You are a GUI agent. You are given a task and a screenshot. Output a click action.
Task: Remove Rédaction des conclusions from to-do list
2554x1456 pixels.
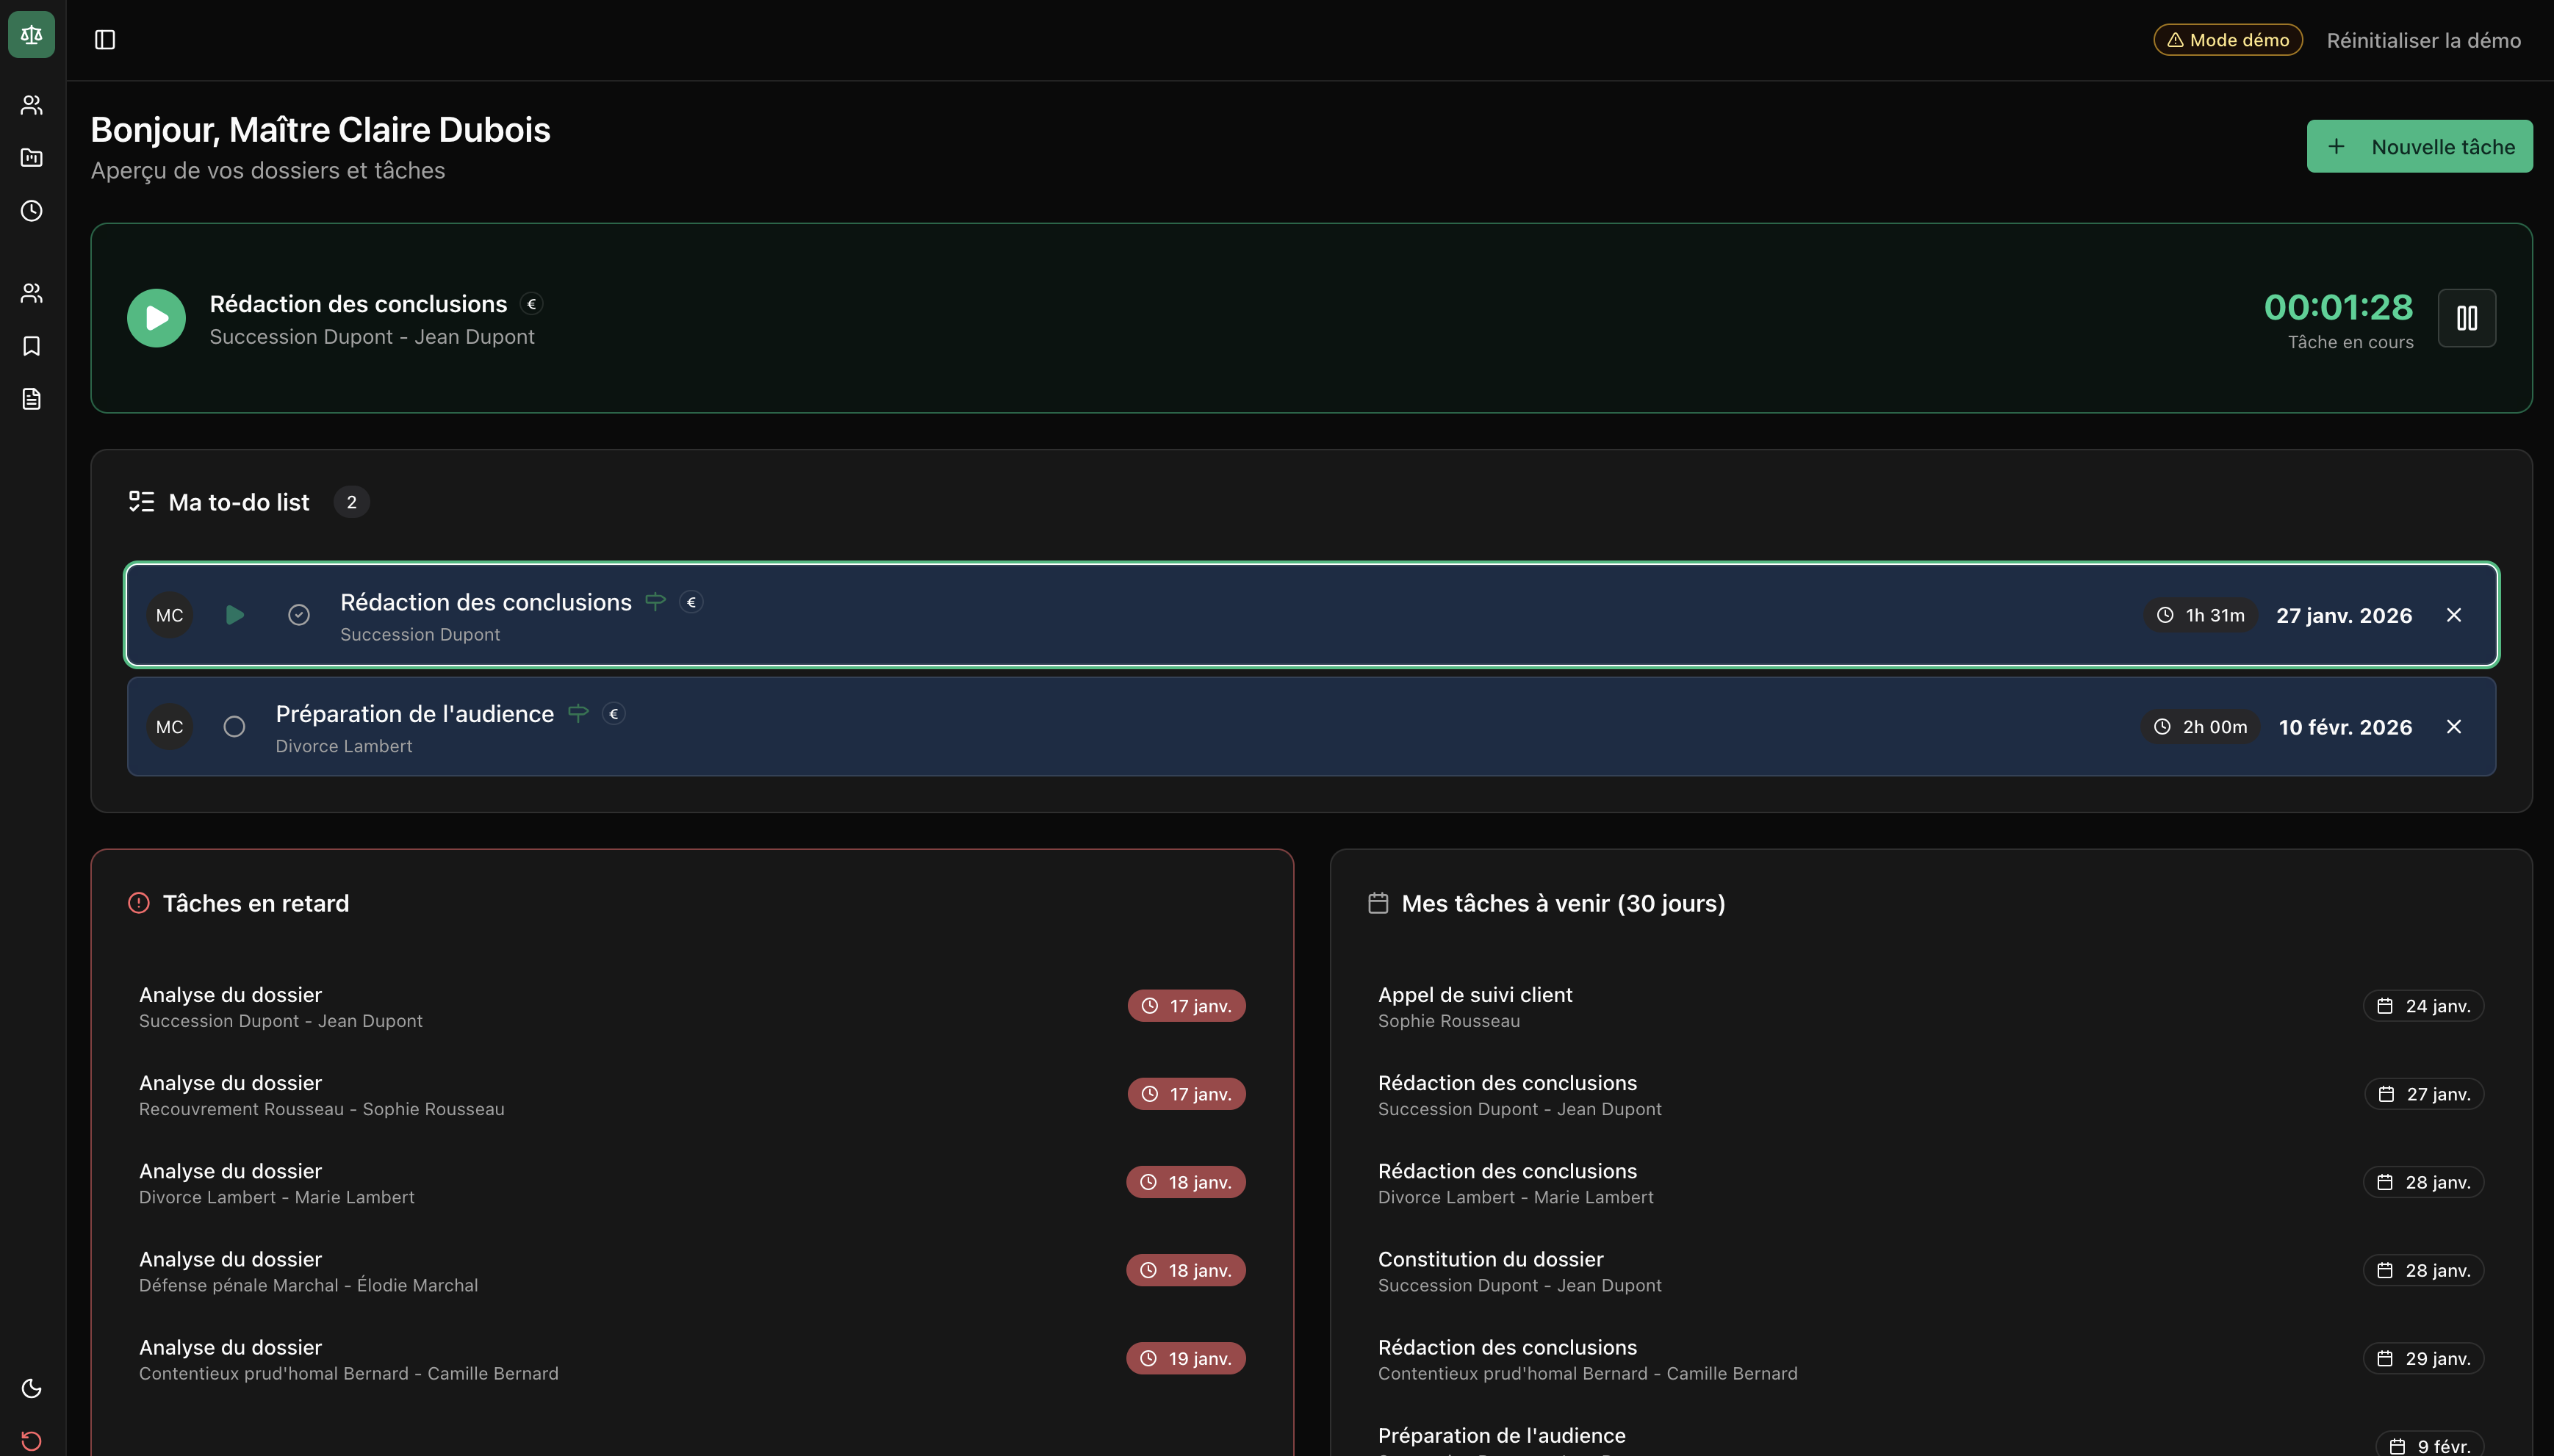2453,615
